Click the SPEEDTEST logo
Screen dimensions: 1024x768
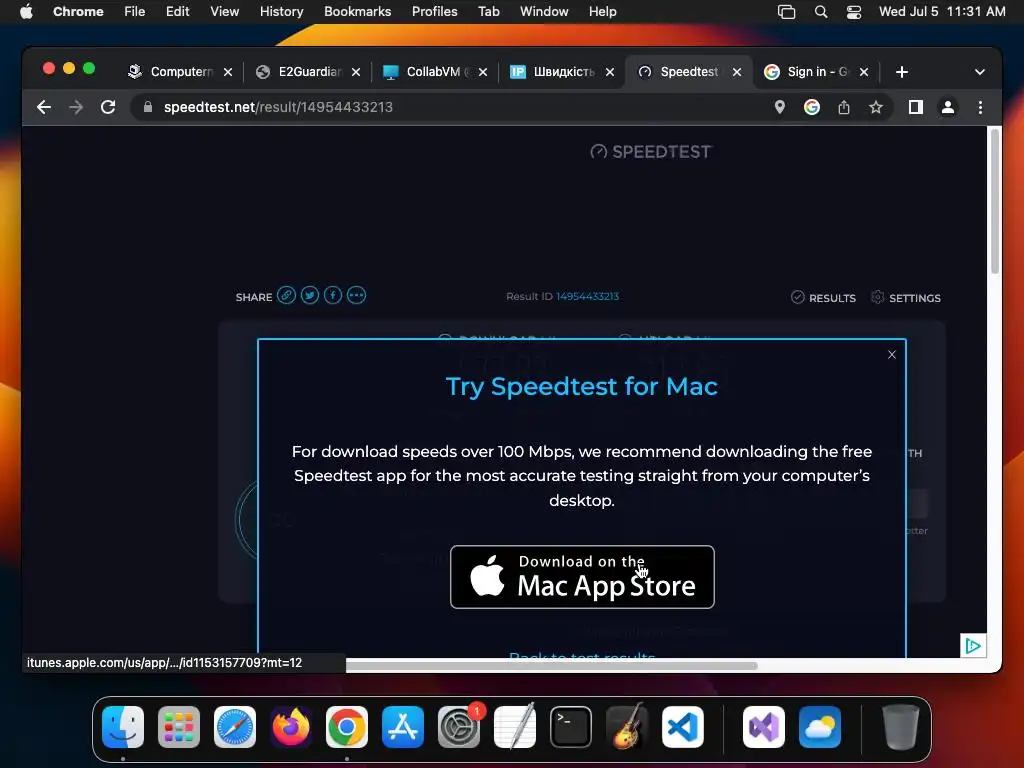point(651,152)
